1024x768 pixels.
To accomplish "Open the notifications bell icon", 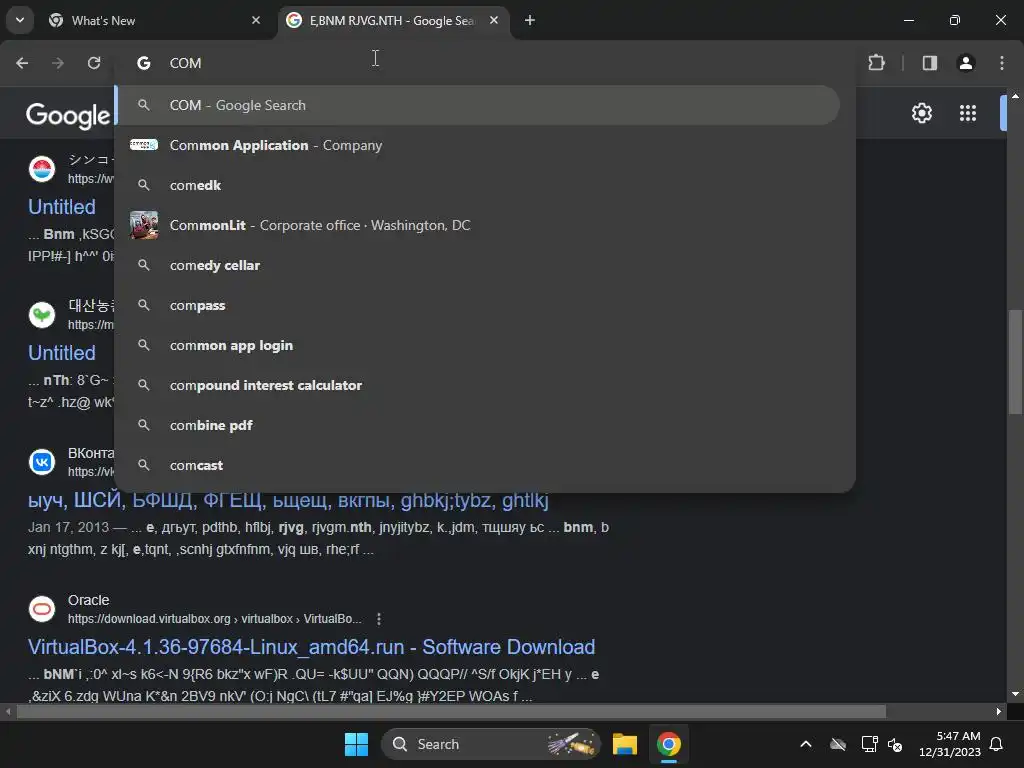I will tap(997, 744).
